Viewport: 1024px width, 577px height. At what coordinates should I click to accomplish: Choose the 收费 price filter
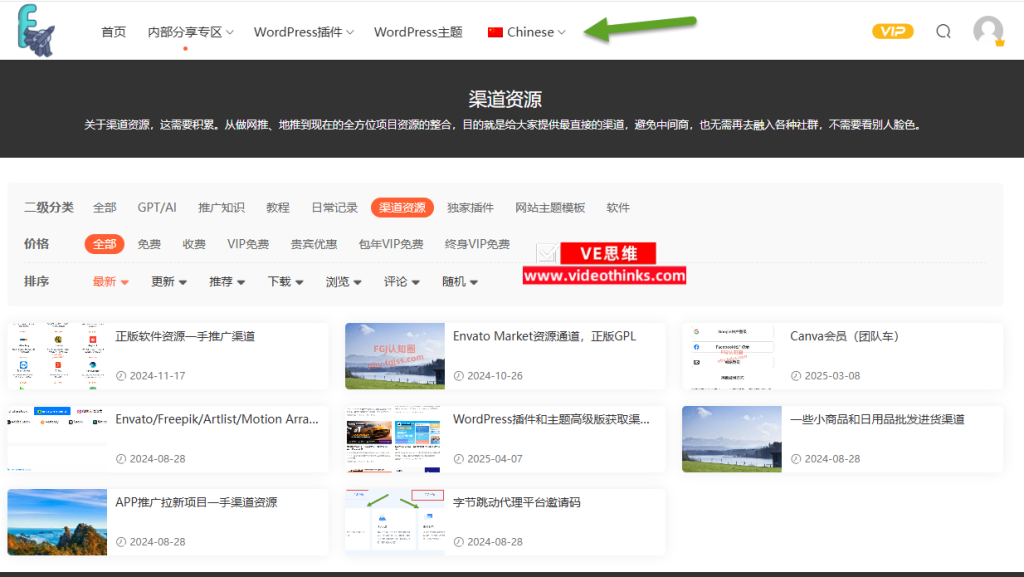click(x=194, y=244)
